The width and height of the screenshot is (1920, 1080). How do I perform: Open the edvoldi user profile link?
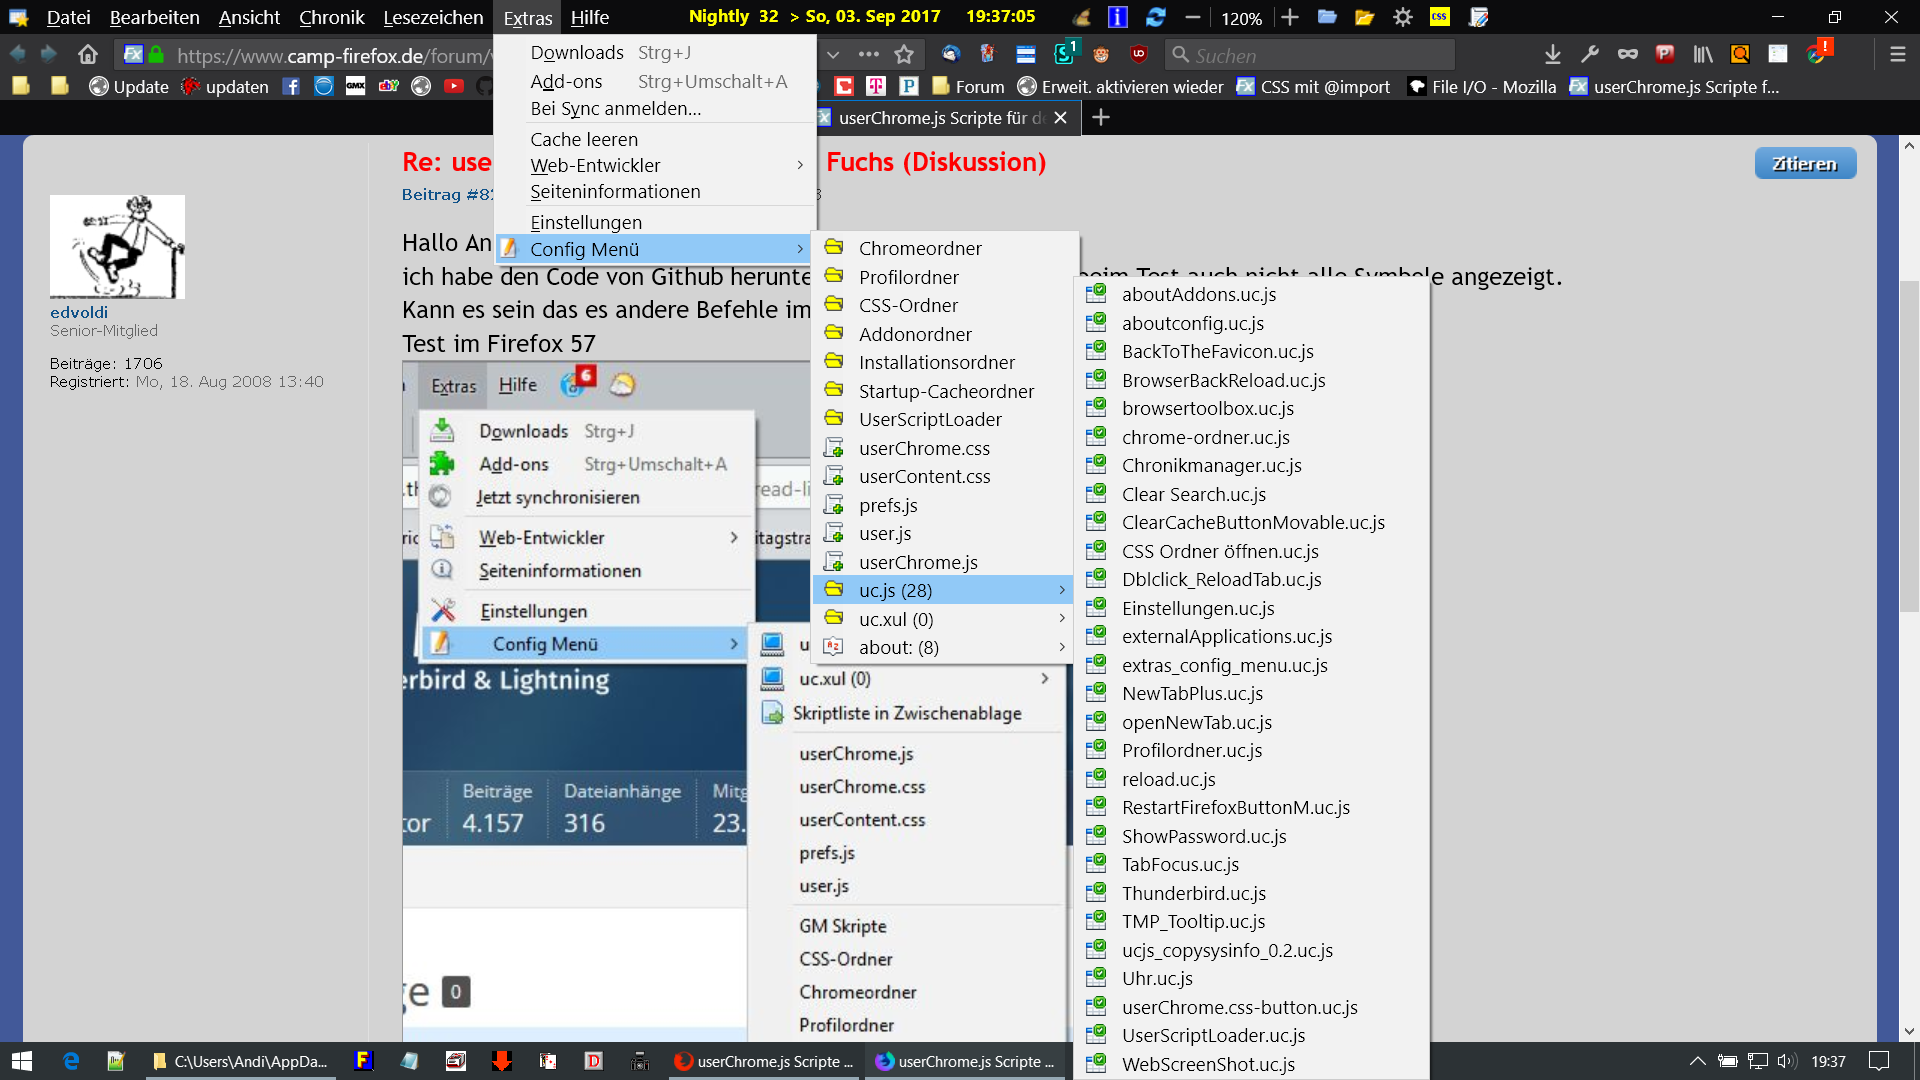tap(79, 312)
